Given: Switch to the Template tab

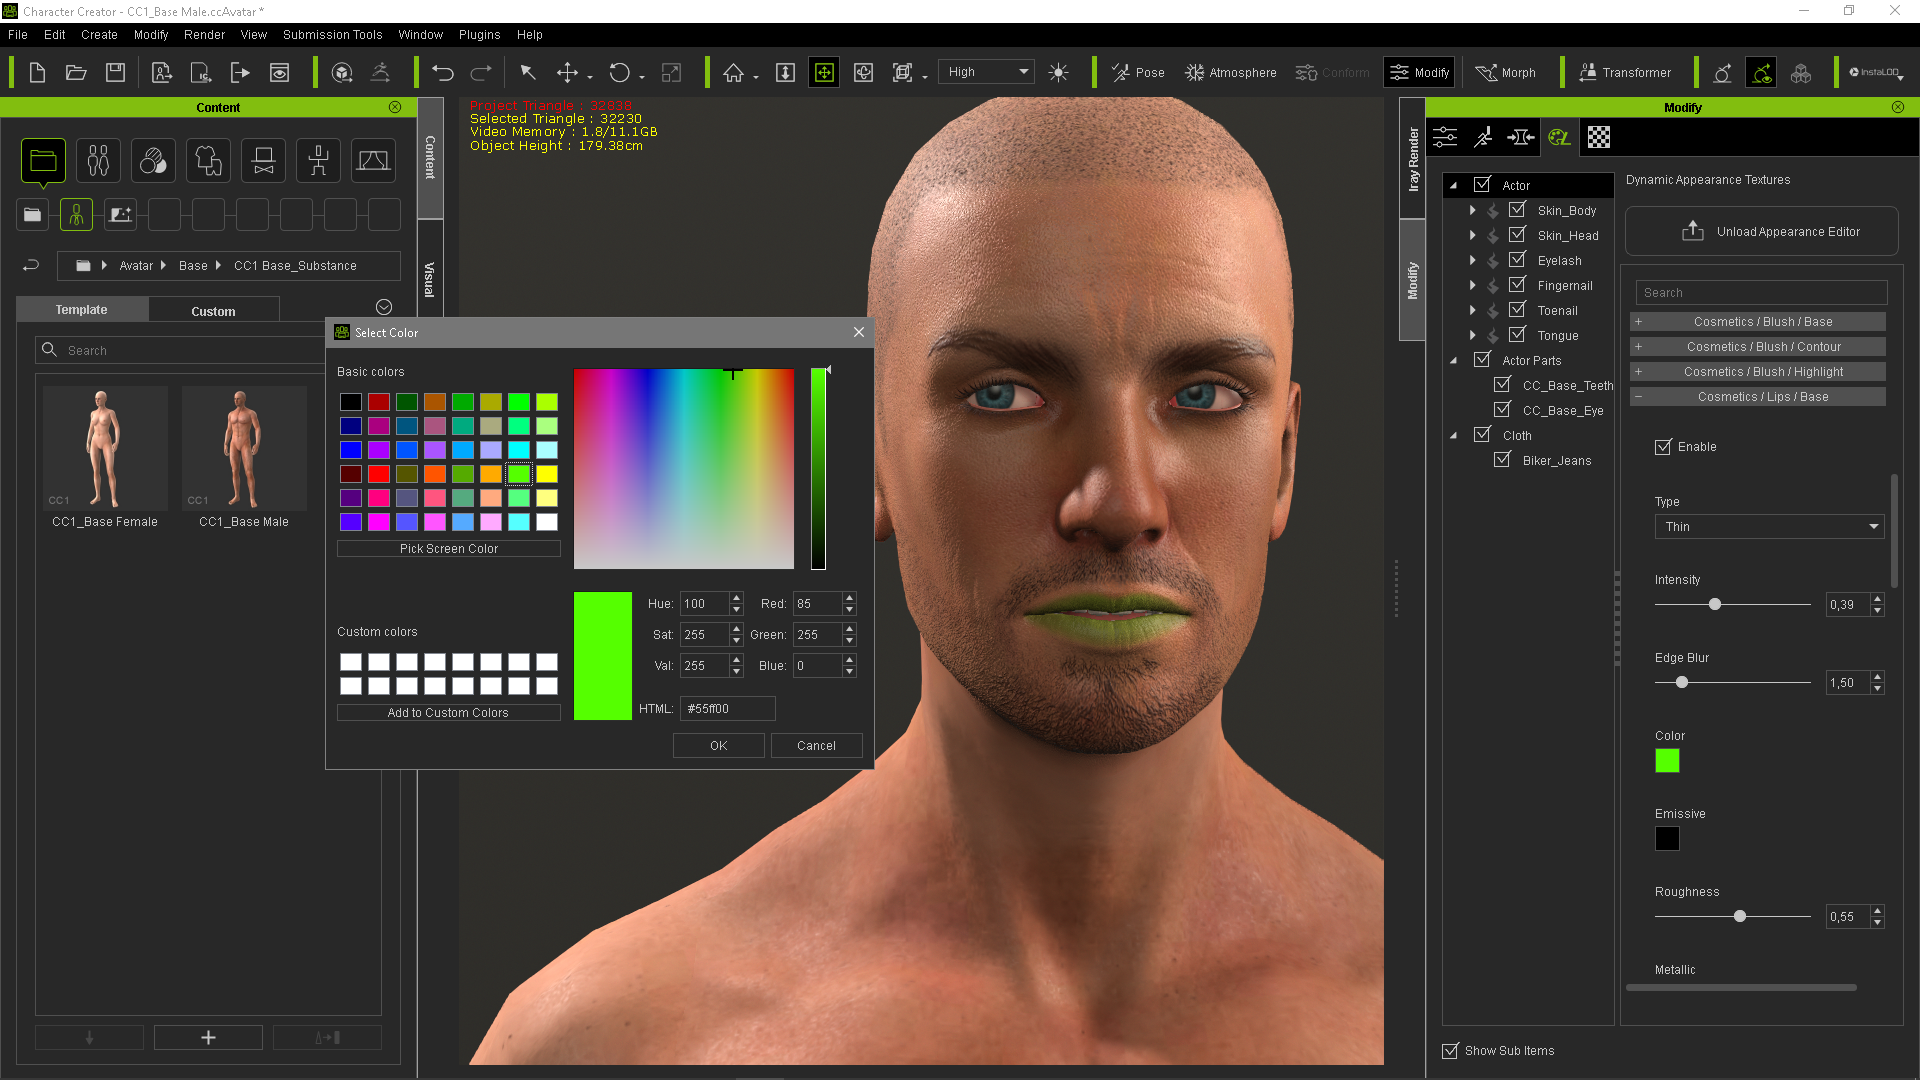Looking at the screenshot, I should (x=81, y=310).
